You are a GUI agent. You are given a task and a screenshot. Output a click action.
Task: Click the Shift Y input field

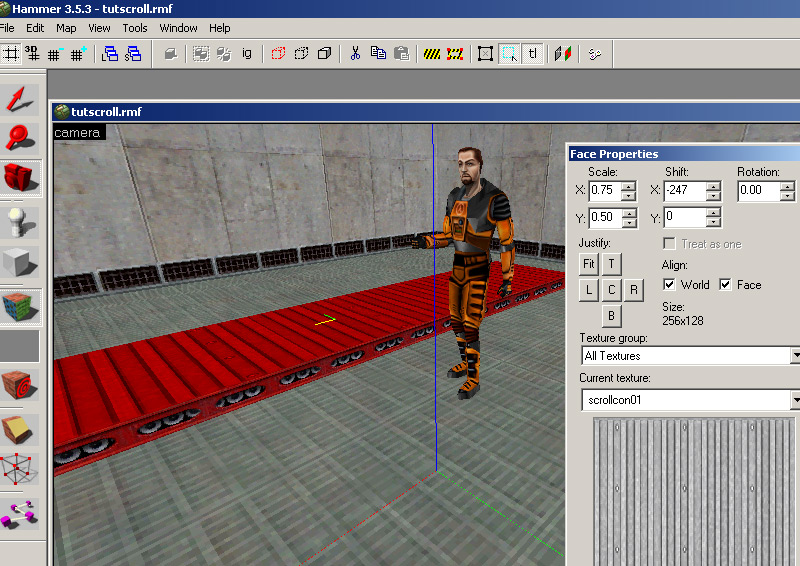pos(685,217)
